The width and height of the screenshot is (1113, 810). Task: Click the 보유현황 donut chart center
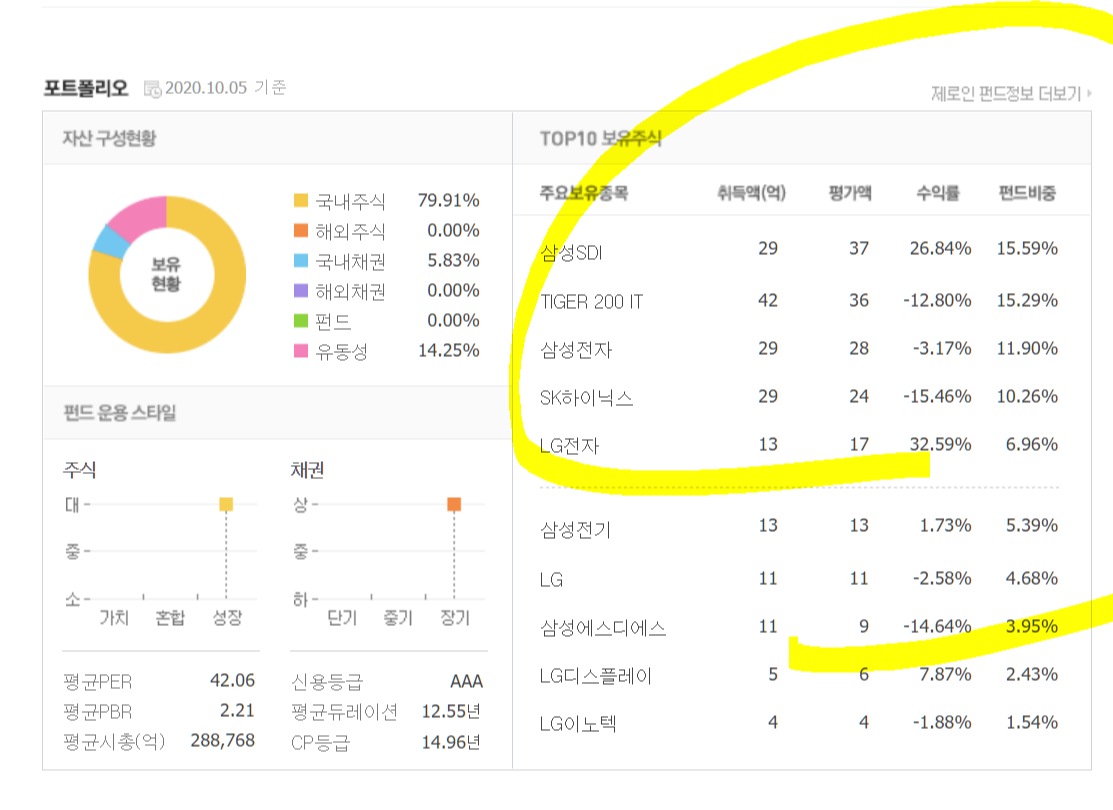[166, 274]
